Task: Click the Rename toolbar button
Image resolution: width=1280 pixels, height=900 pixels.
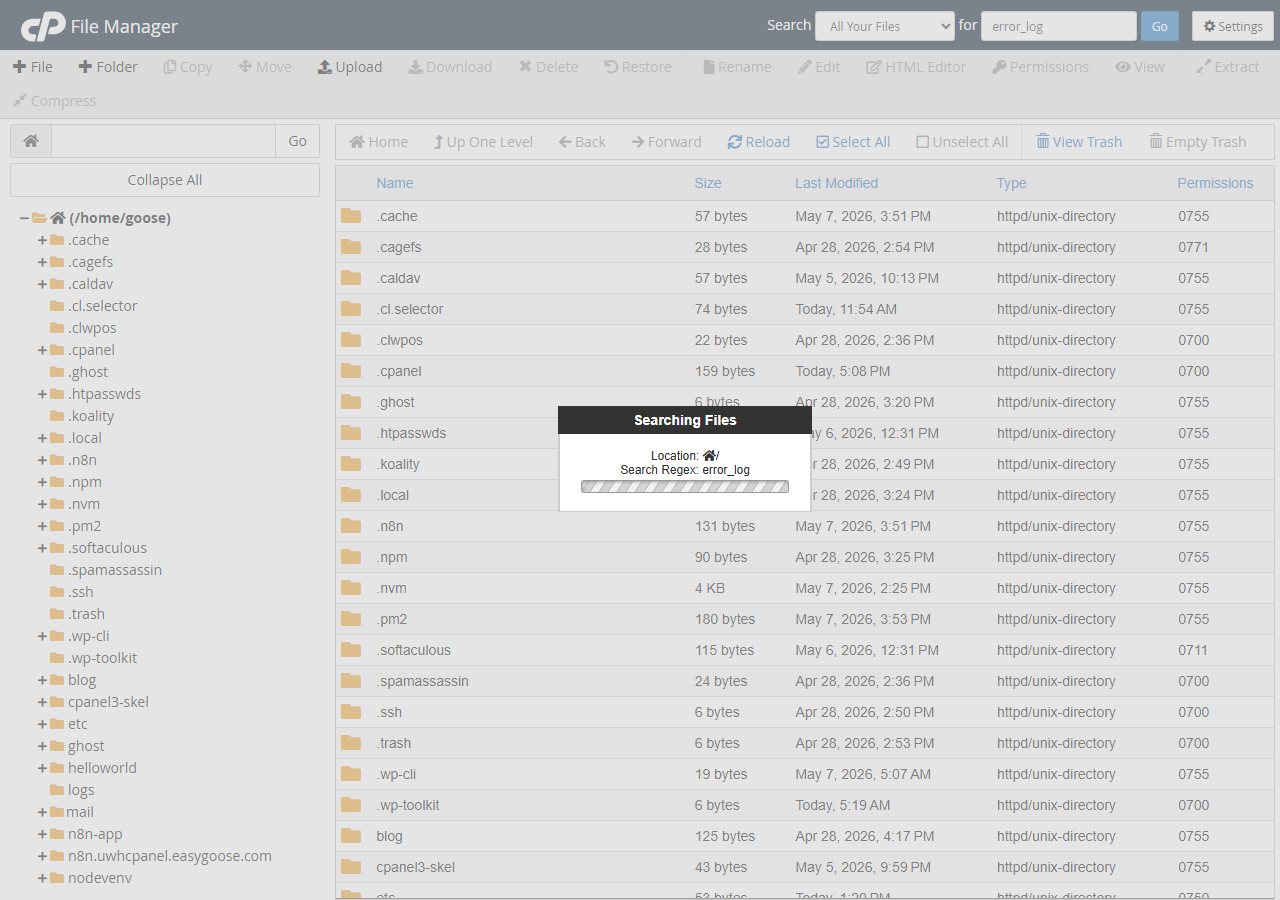Action: [x=737, y=67]
